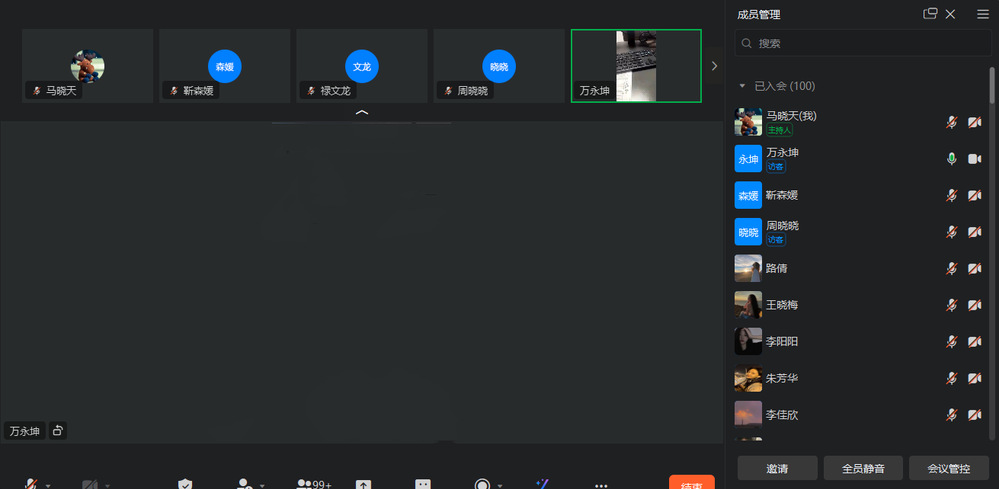Unmute 路倩's microphone in member list
The height and width of the screenshot is (489, 999).
click(x=952, y=268)
